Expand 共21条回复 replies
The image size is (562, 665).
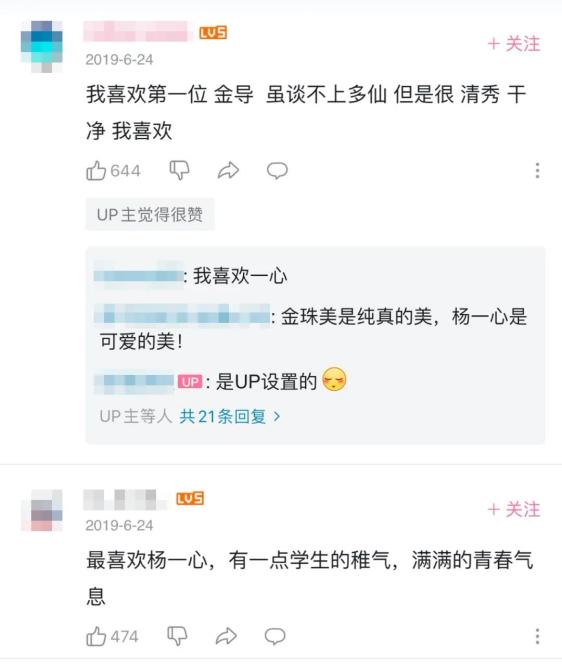(229, 416)
